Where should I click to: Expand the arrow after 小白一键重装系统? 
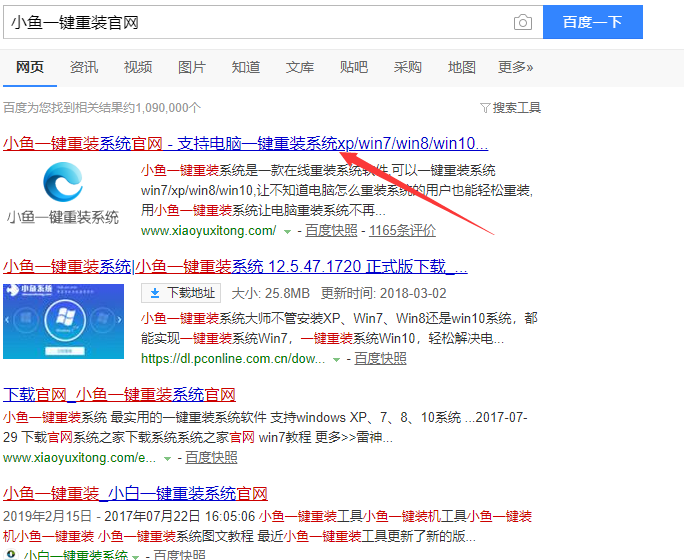point(136,557)
